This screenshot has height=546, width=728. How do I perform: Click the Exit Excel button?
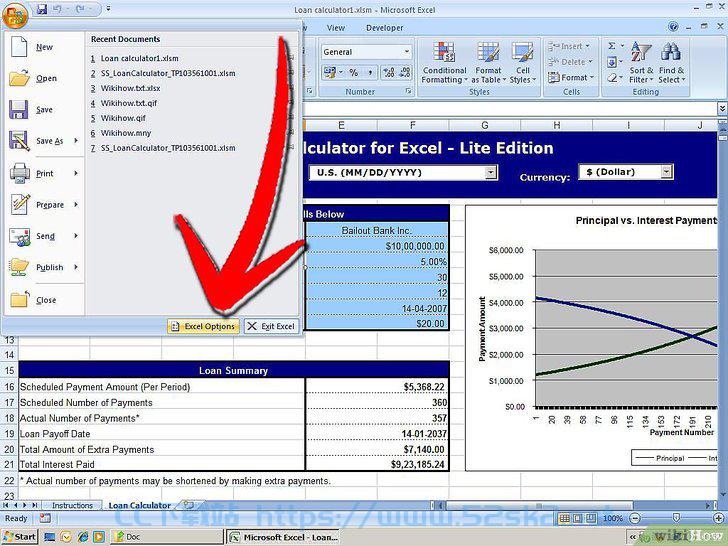tap(271, 326)
